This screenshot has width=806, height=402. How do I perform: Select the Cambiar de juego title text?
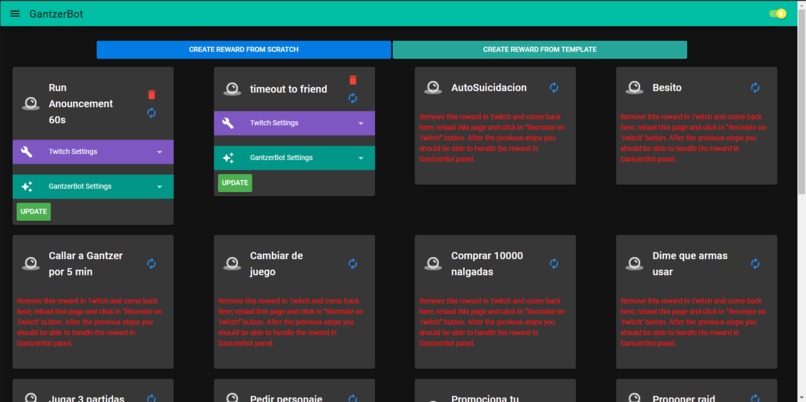pyautogui.click(x=277, y=264)
